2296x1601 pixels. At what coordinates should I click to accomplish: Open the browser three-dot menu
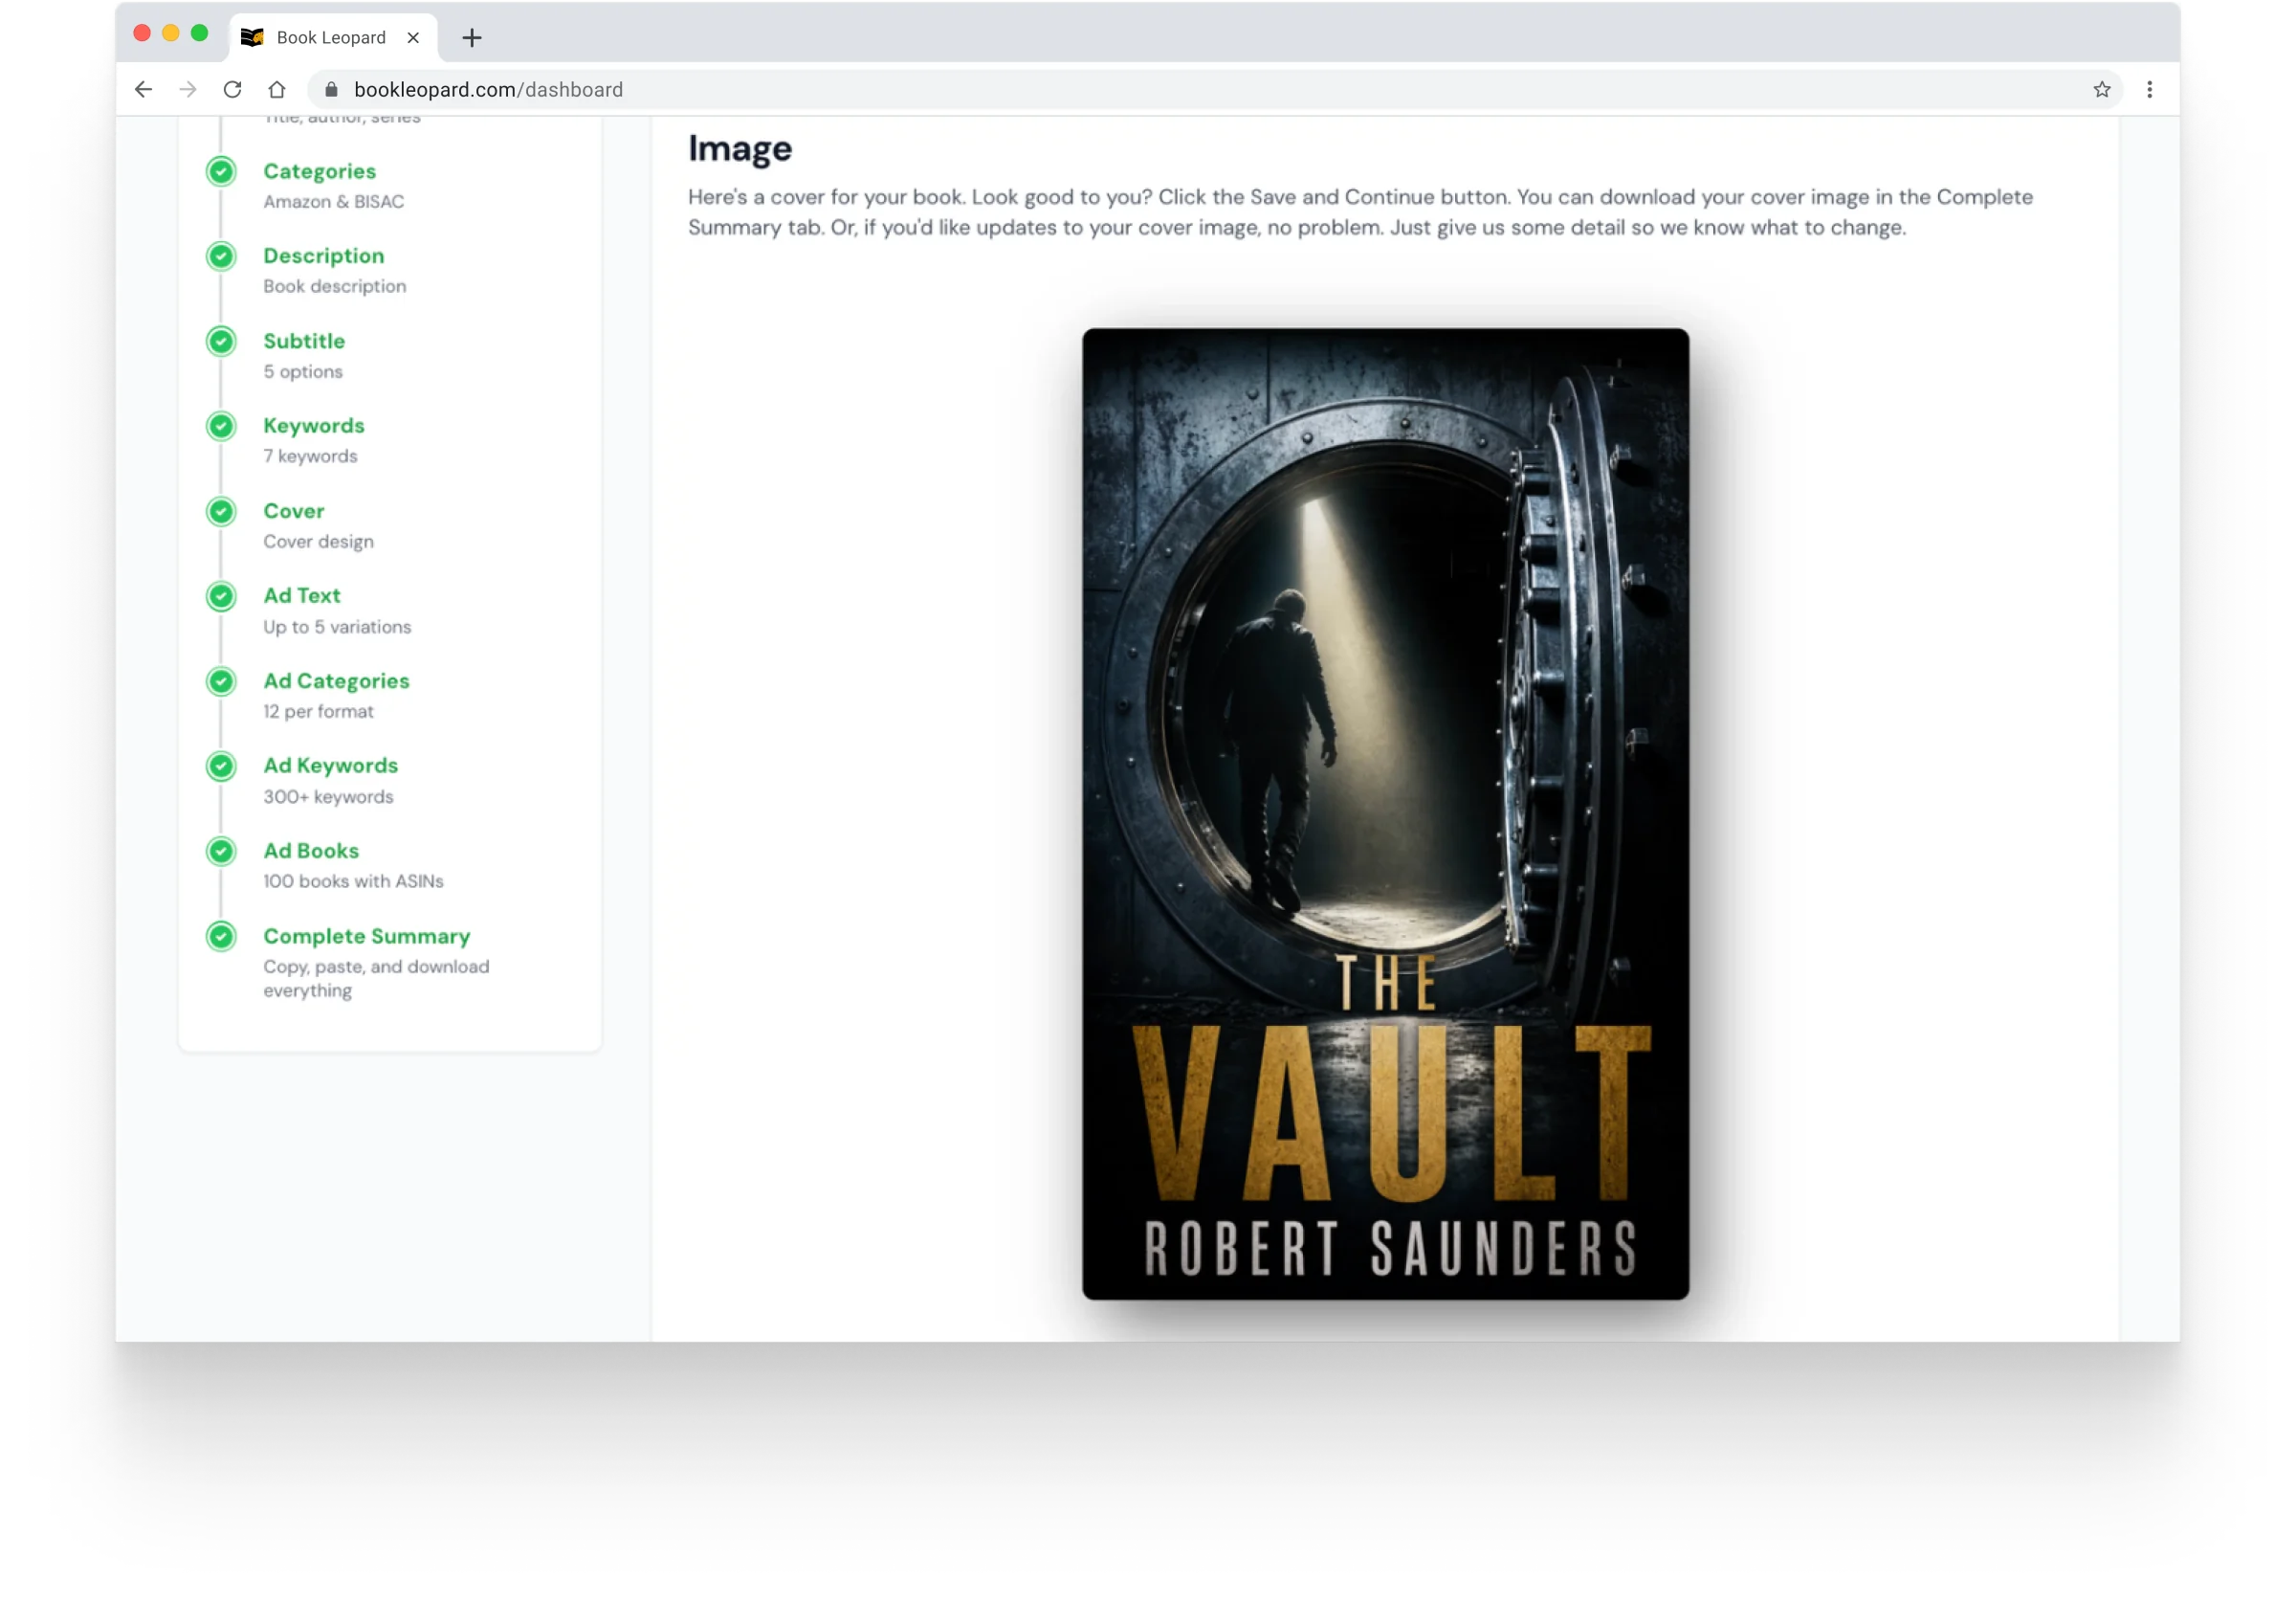point(2149,90)
